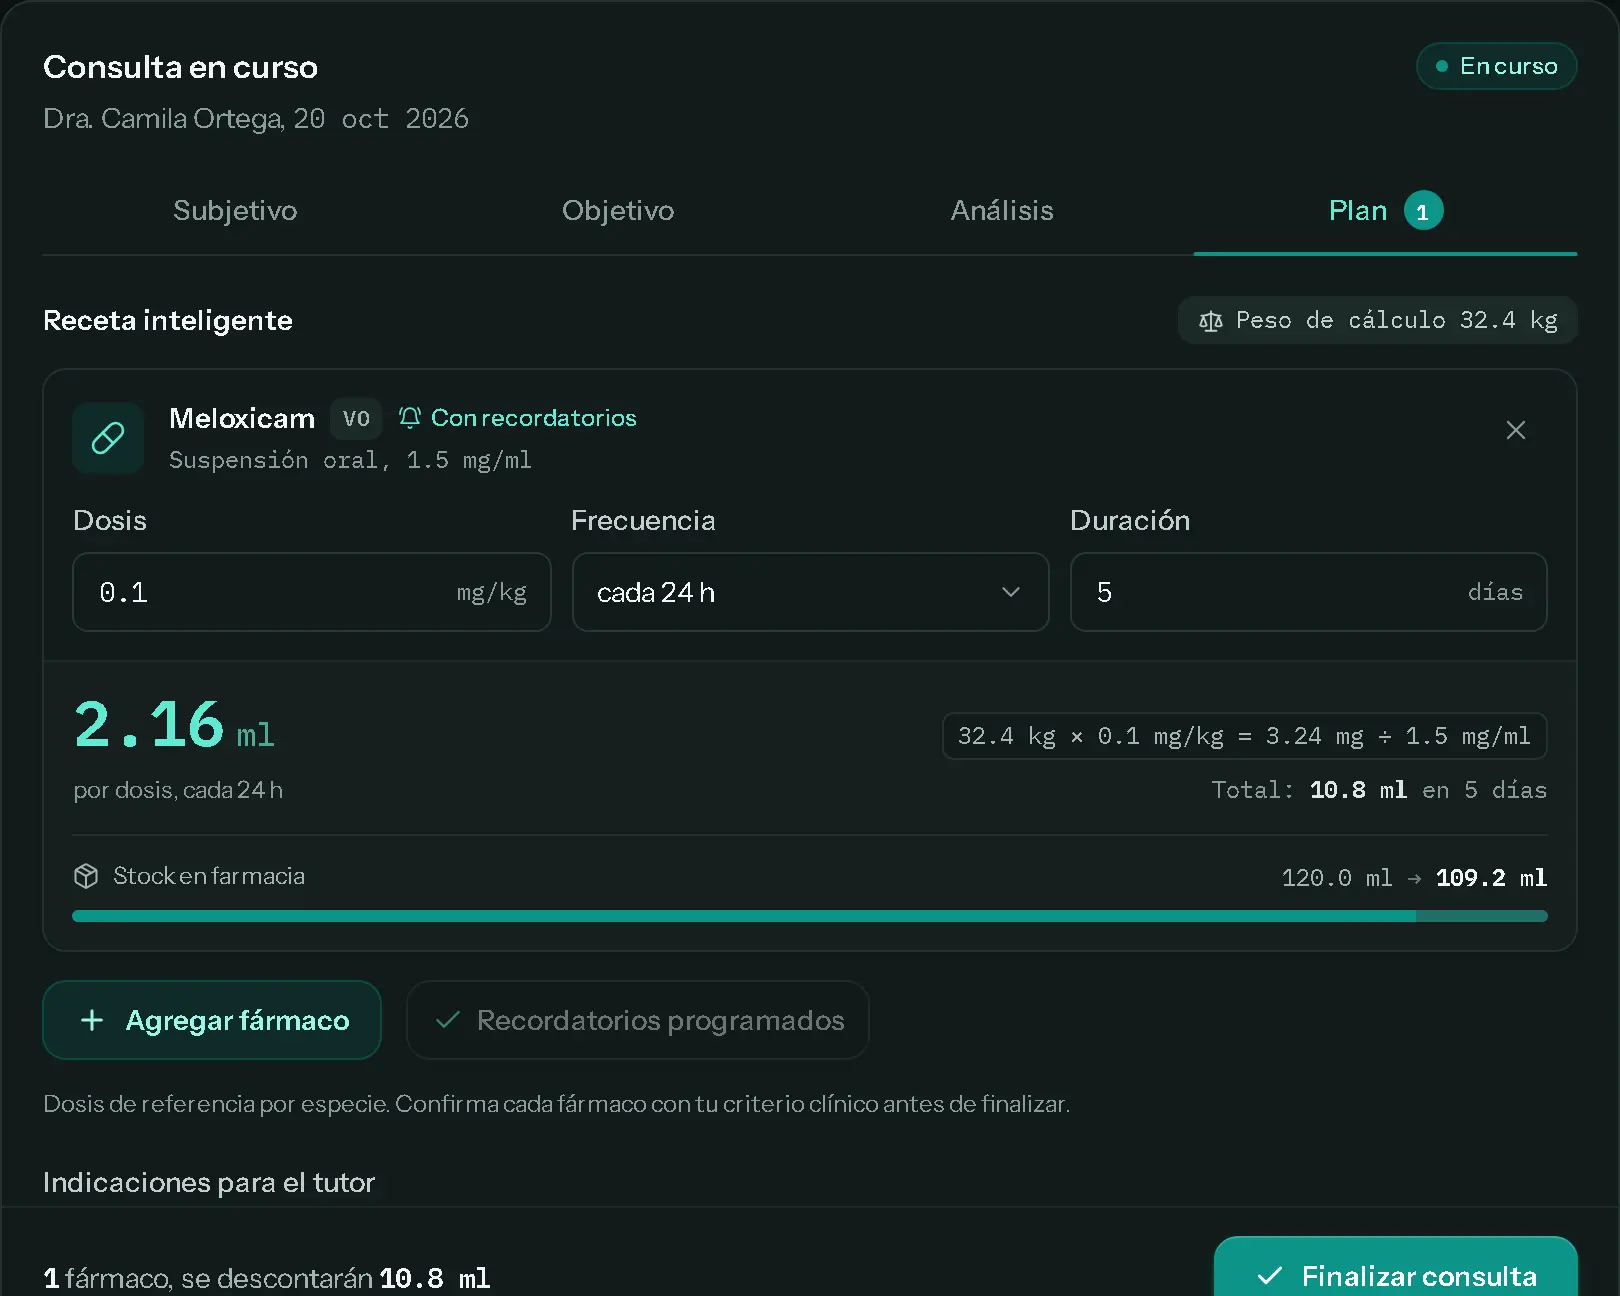
Task: Click the 120.0 ml initial stock value
Action: (1337, 878)
